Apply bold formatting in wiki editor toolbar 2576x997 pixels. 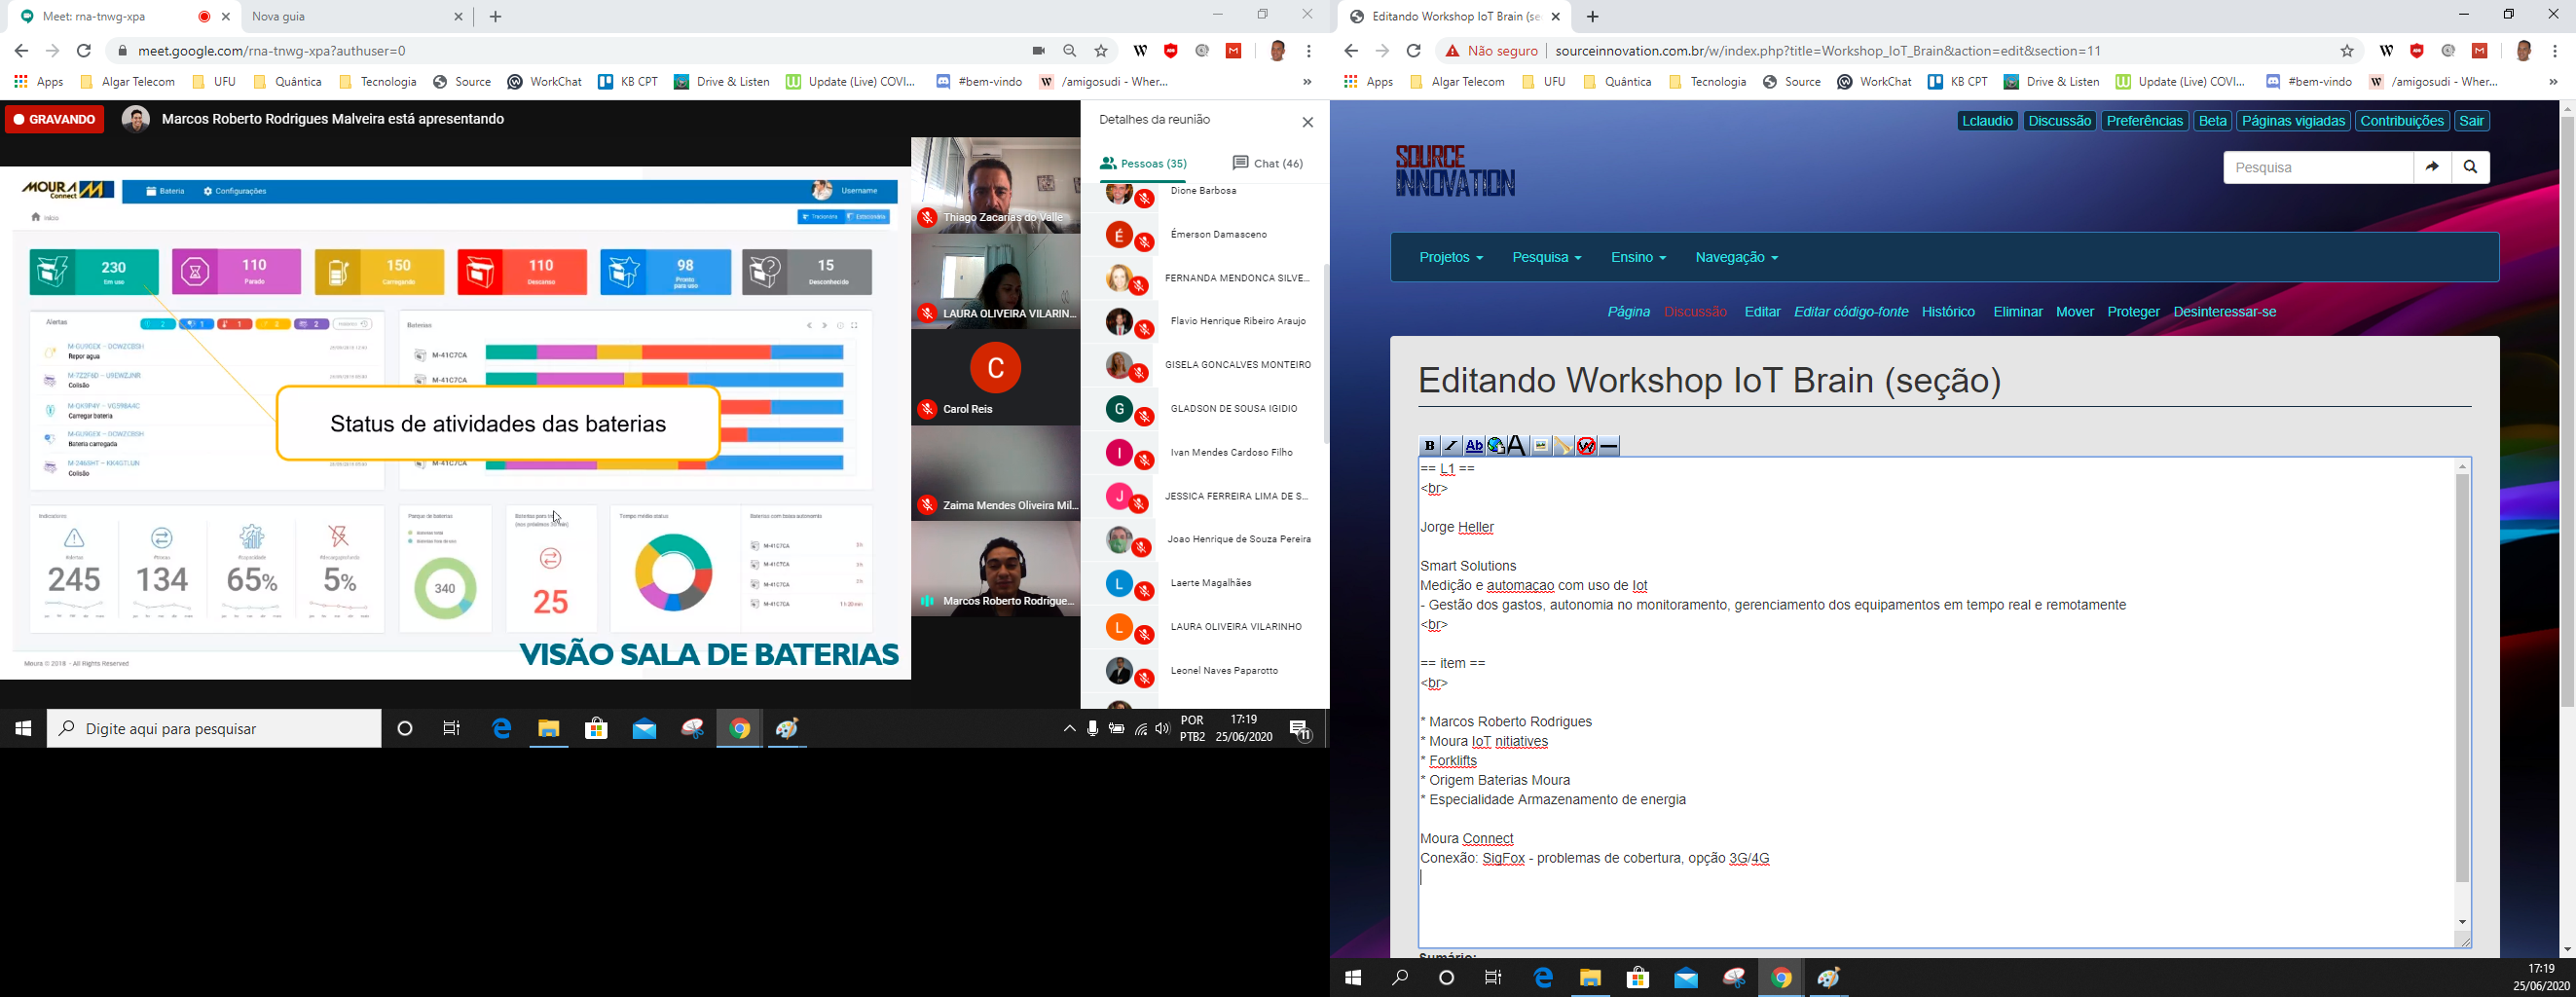[1429, 446]
